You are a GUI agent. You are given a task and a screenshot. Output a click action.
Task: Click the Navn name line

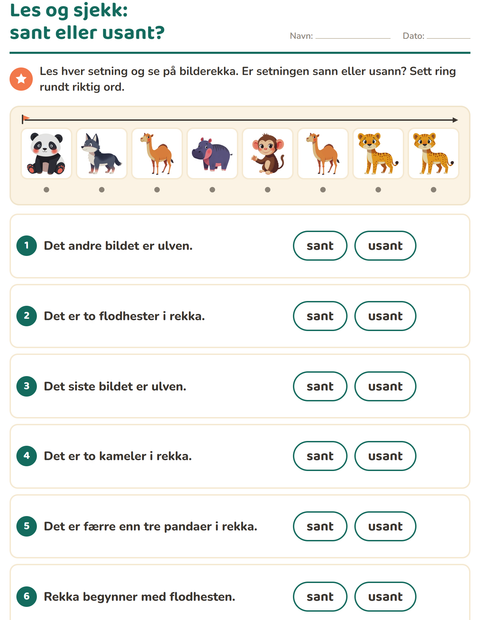coord(353,36)
